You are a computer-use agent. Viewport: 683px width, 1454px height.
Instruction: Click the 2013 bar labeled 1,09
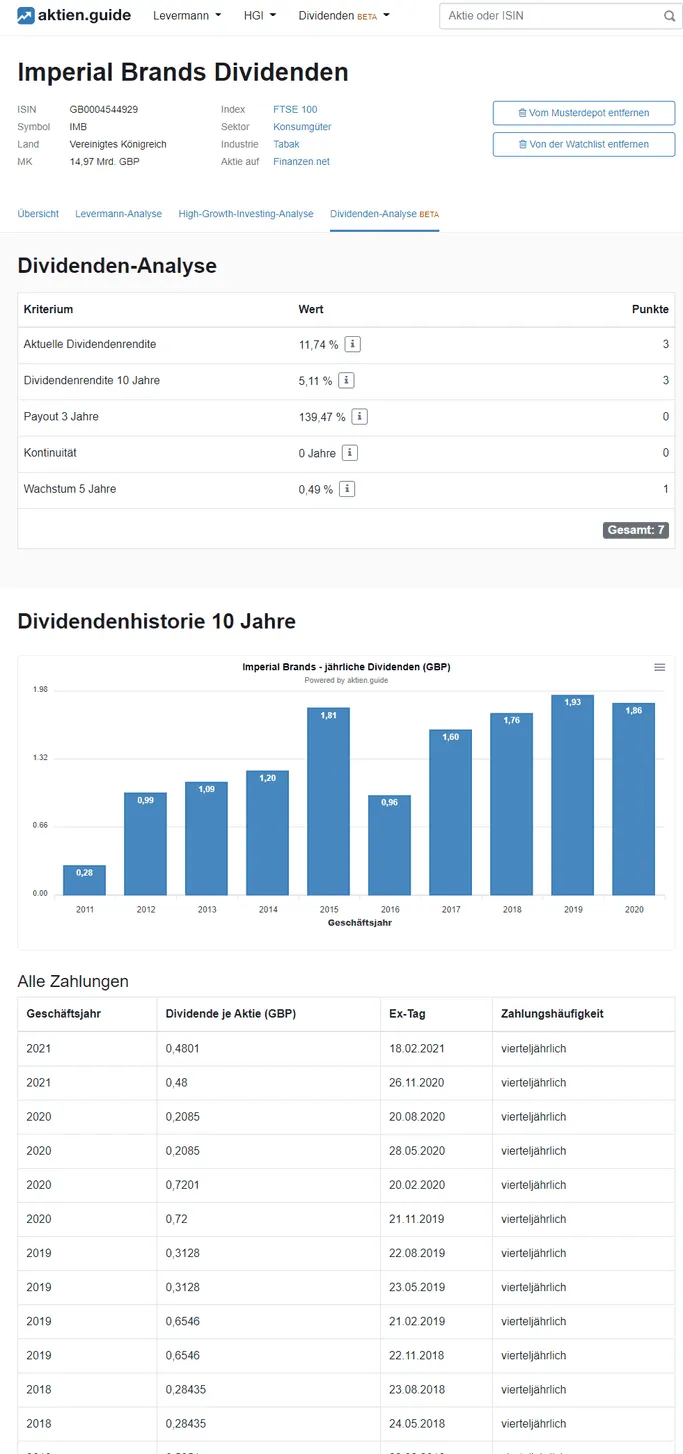(x=206, y=839)
